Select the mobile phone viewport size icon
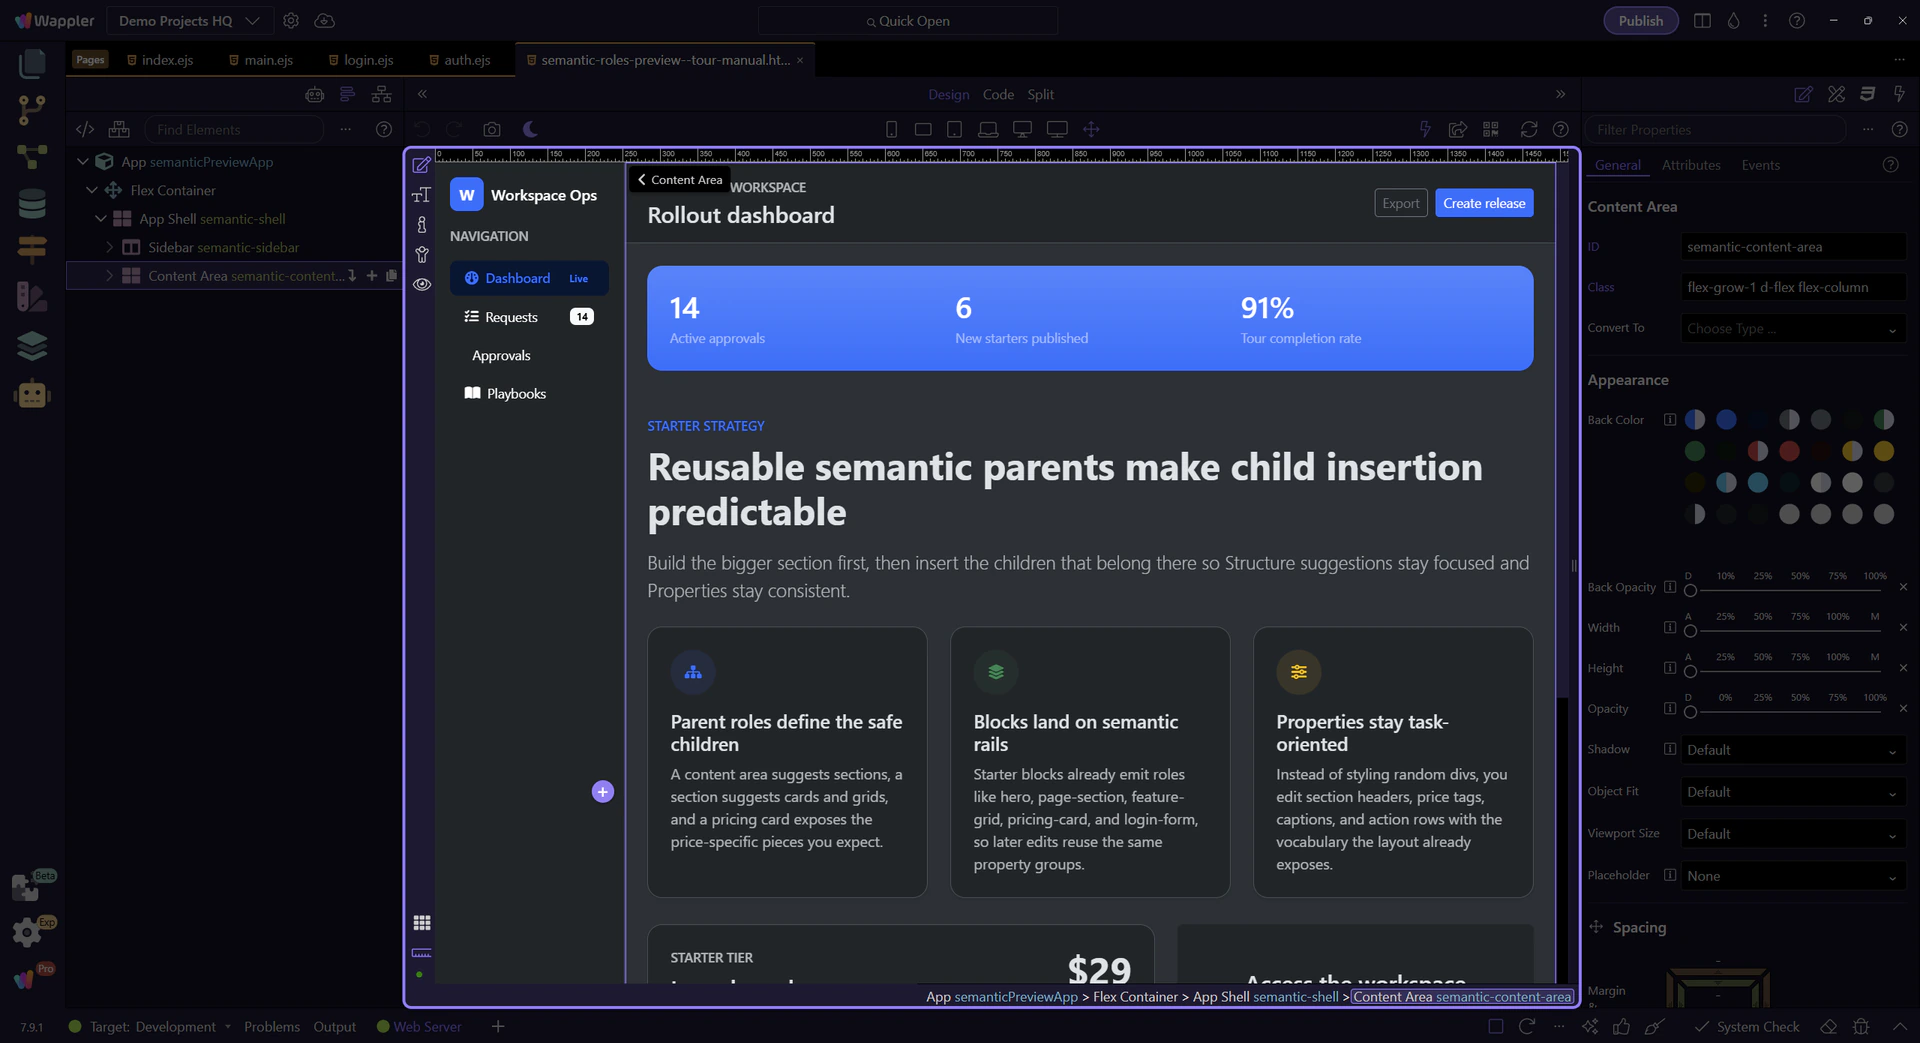Screen dimensions: 1920x1043 (x=891, y=129)
